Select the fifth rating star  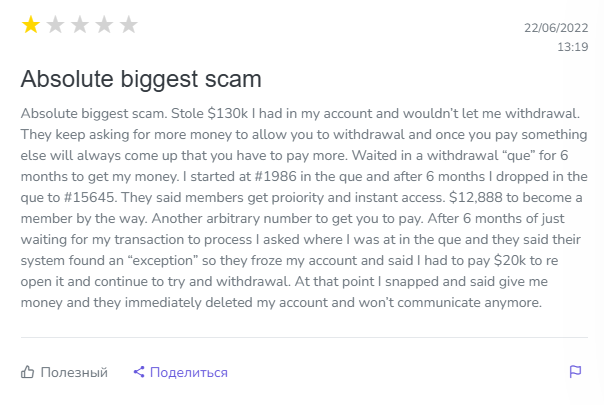(x=128, y=25)
